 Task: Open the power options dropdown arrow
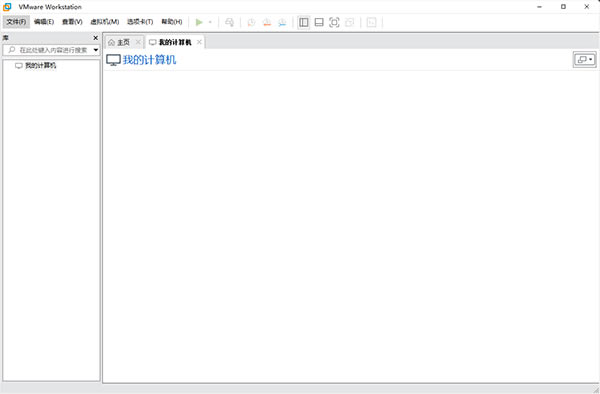[210, 22]
